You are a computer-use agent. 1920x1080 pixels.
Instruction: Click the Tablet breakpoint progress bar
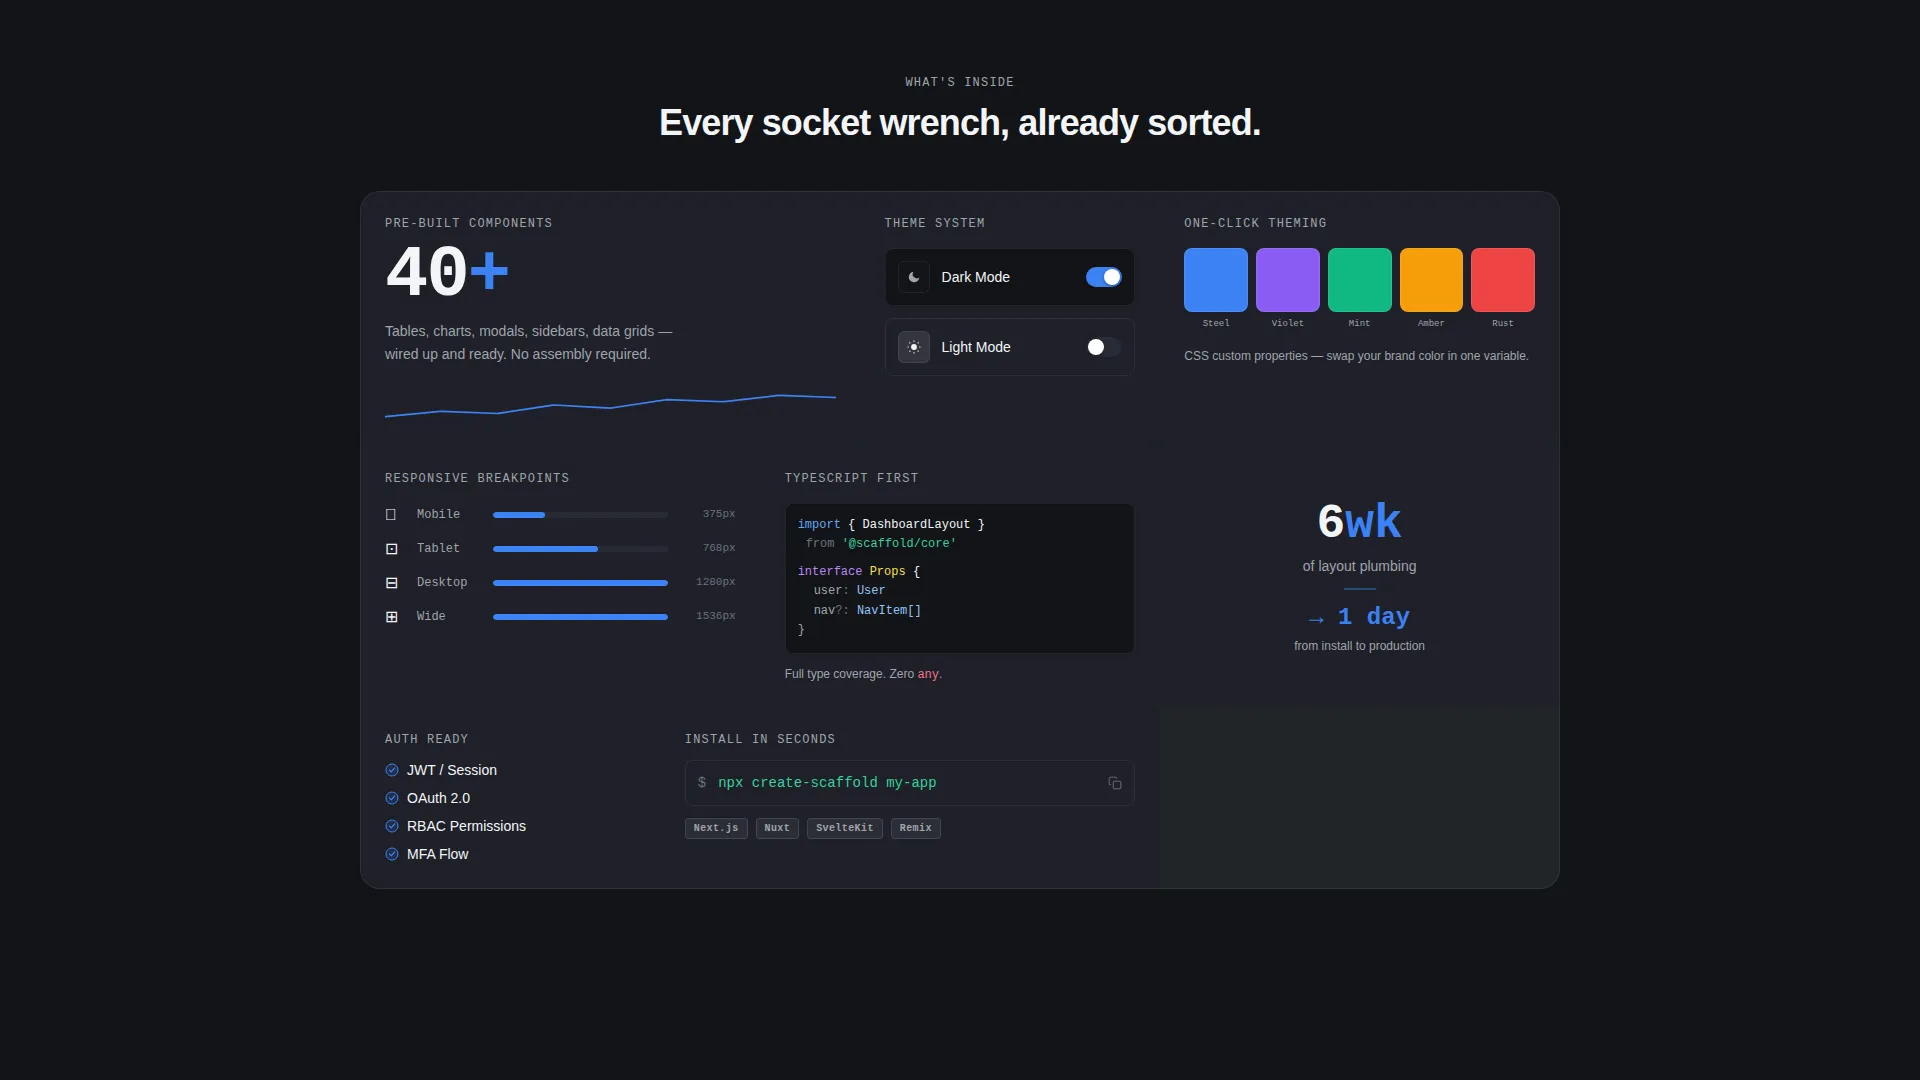tap(580, 548)
